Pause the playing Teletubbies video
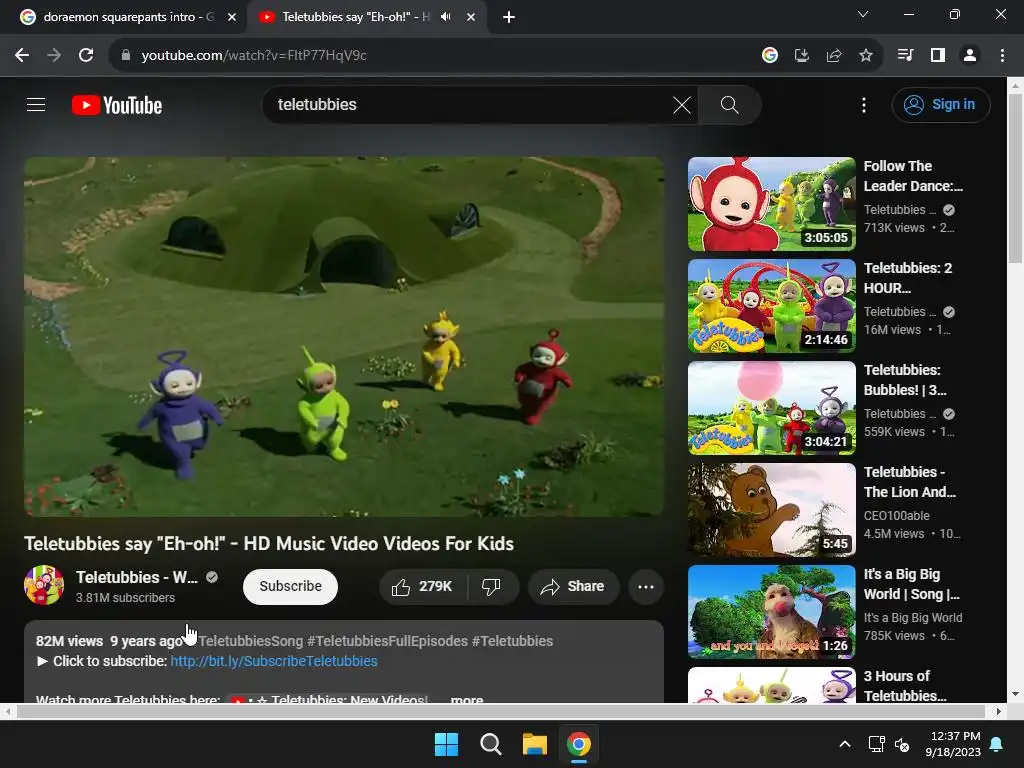The width and height of the screenshot is (1024, 768). point(344,336)
